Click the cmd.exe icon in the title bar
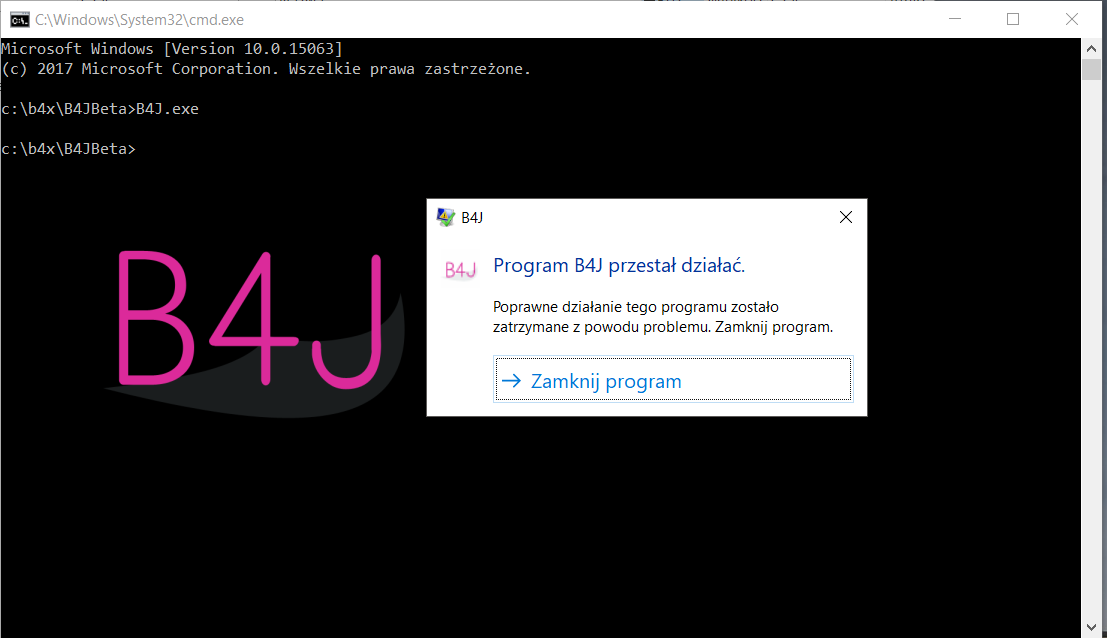 pos(20,20)
